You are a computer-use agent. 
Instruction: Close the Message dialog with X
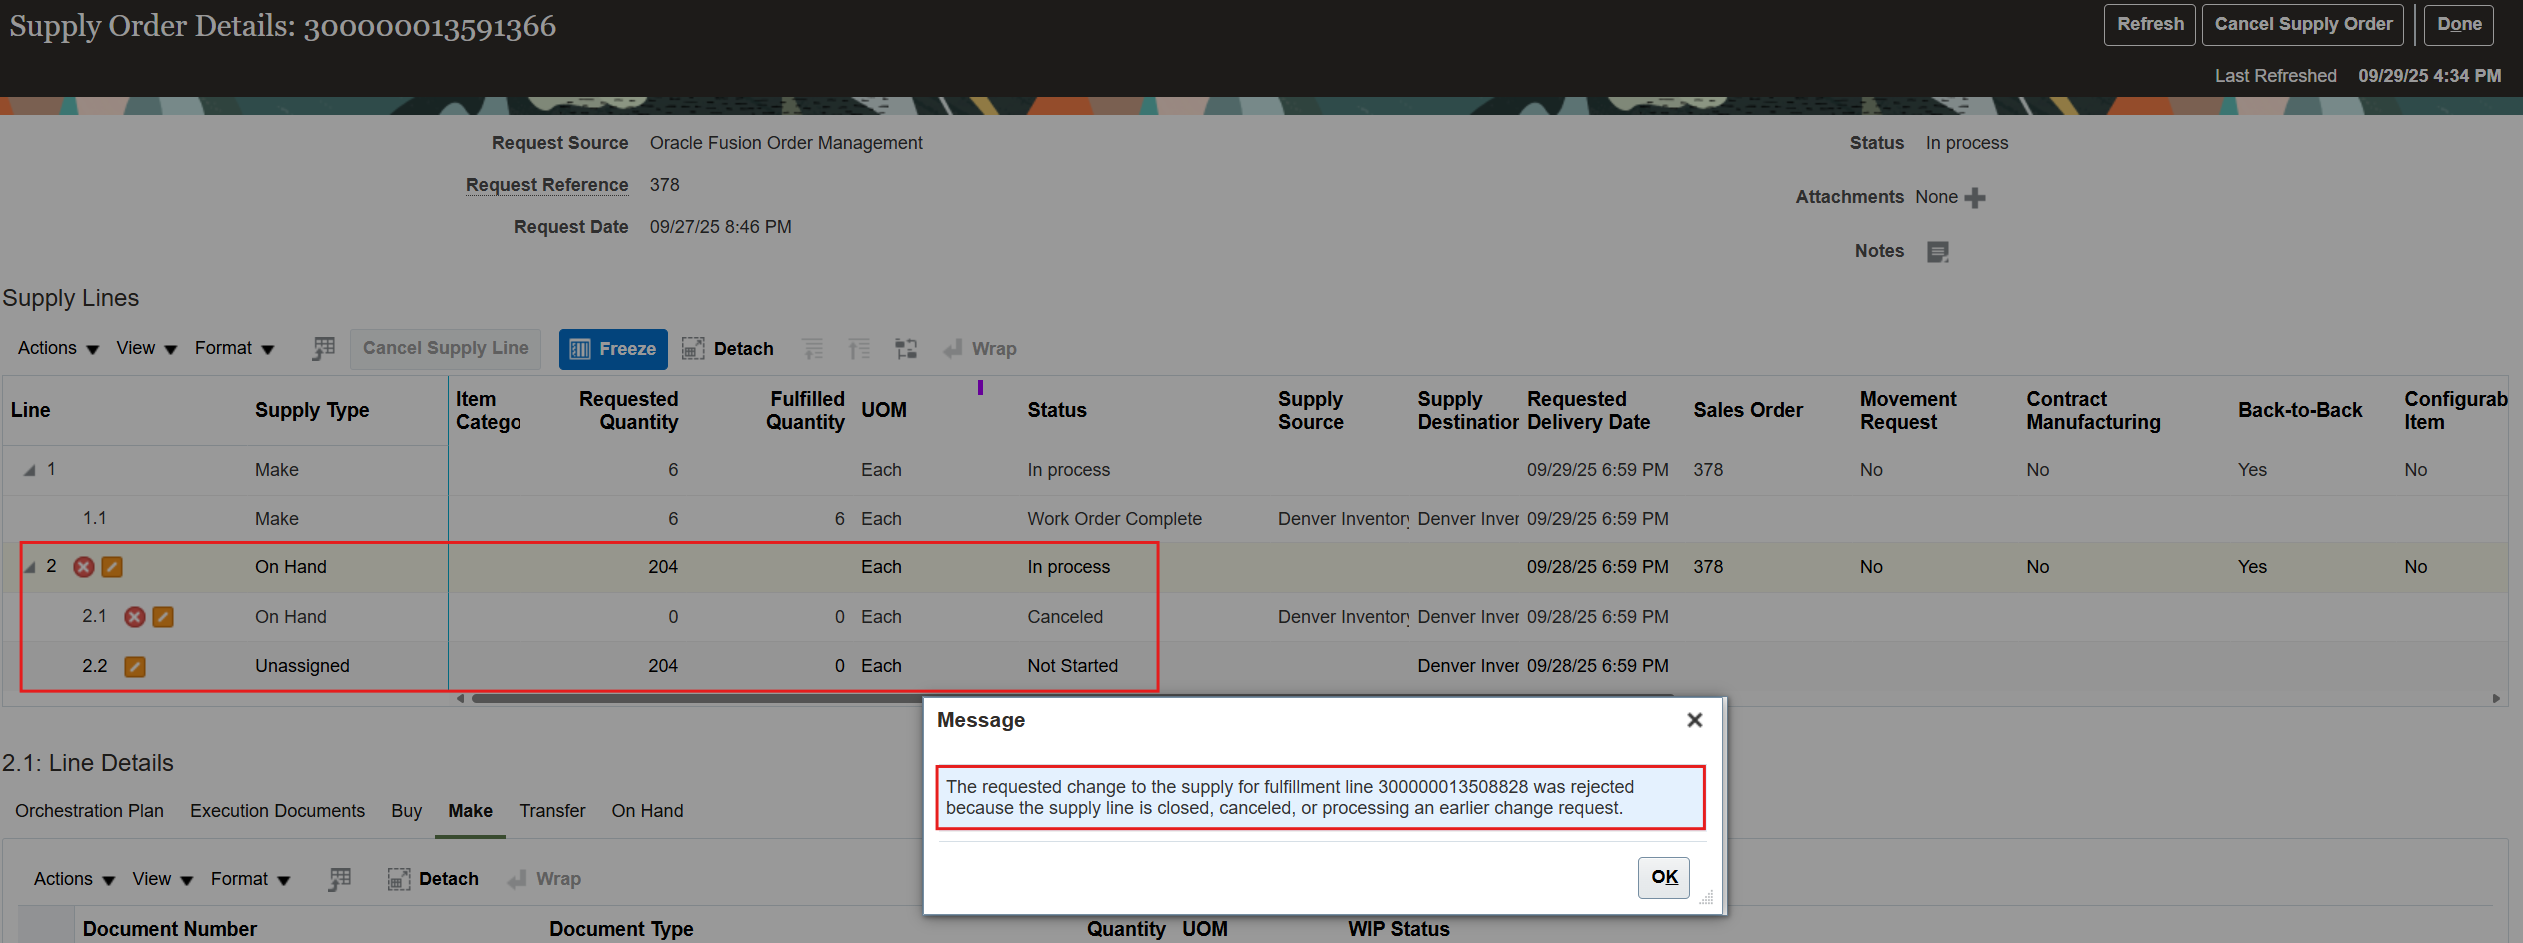click(x=1694, y=720)
